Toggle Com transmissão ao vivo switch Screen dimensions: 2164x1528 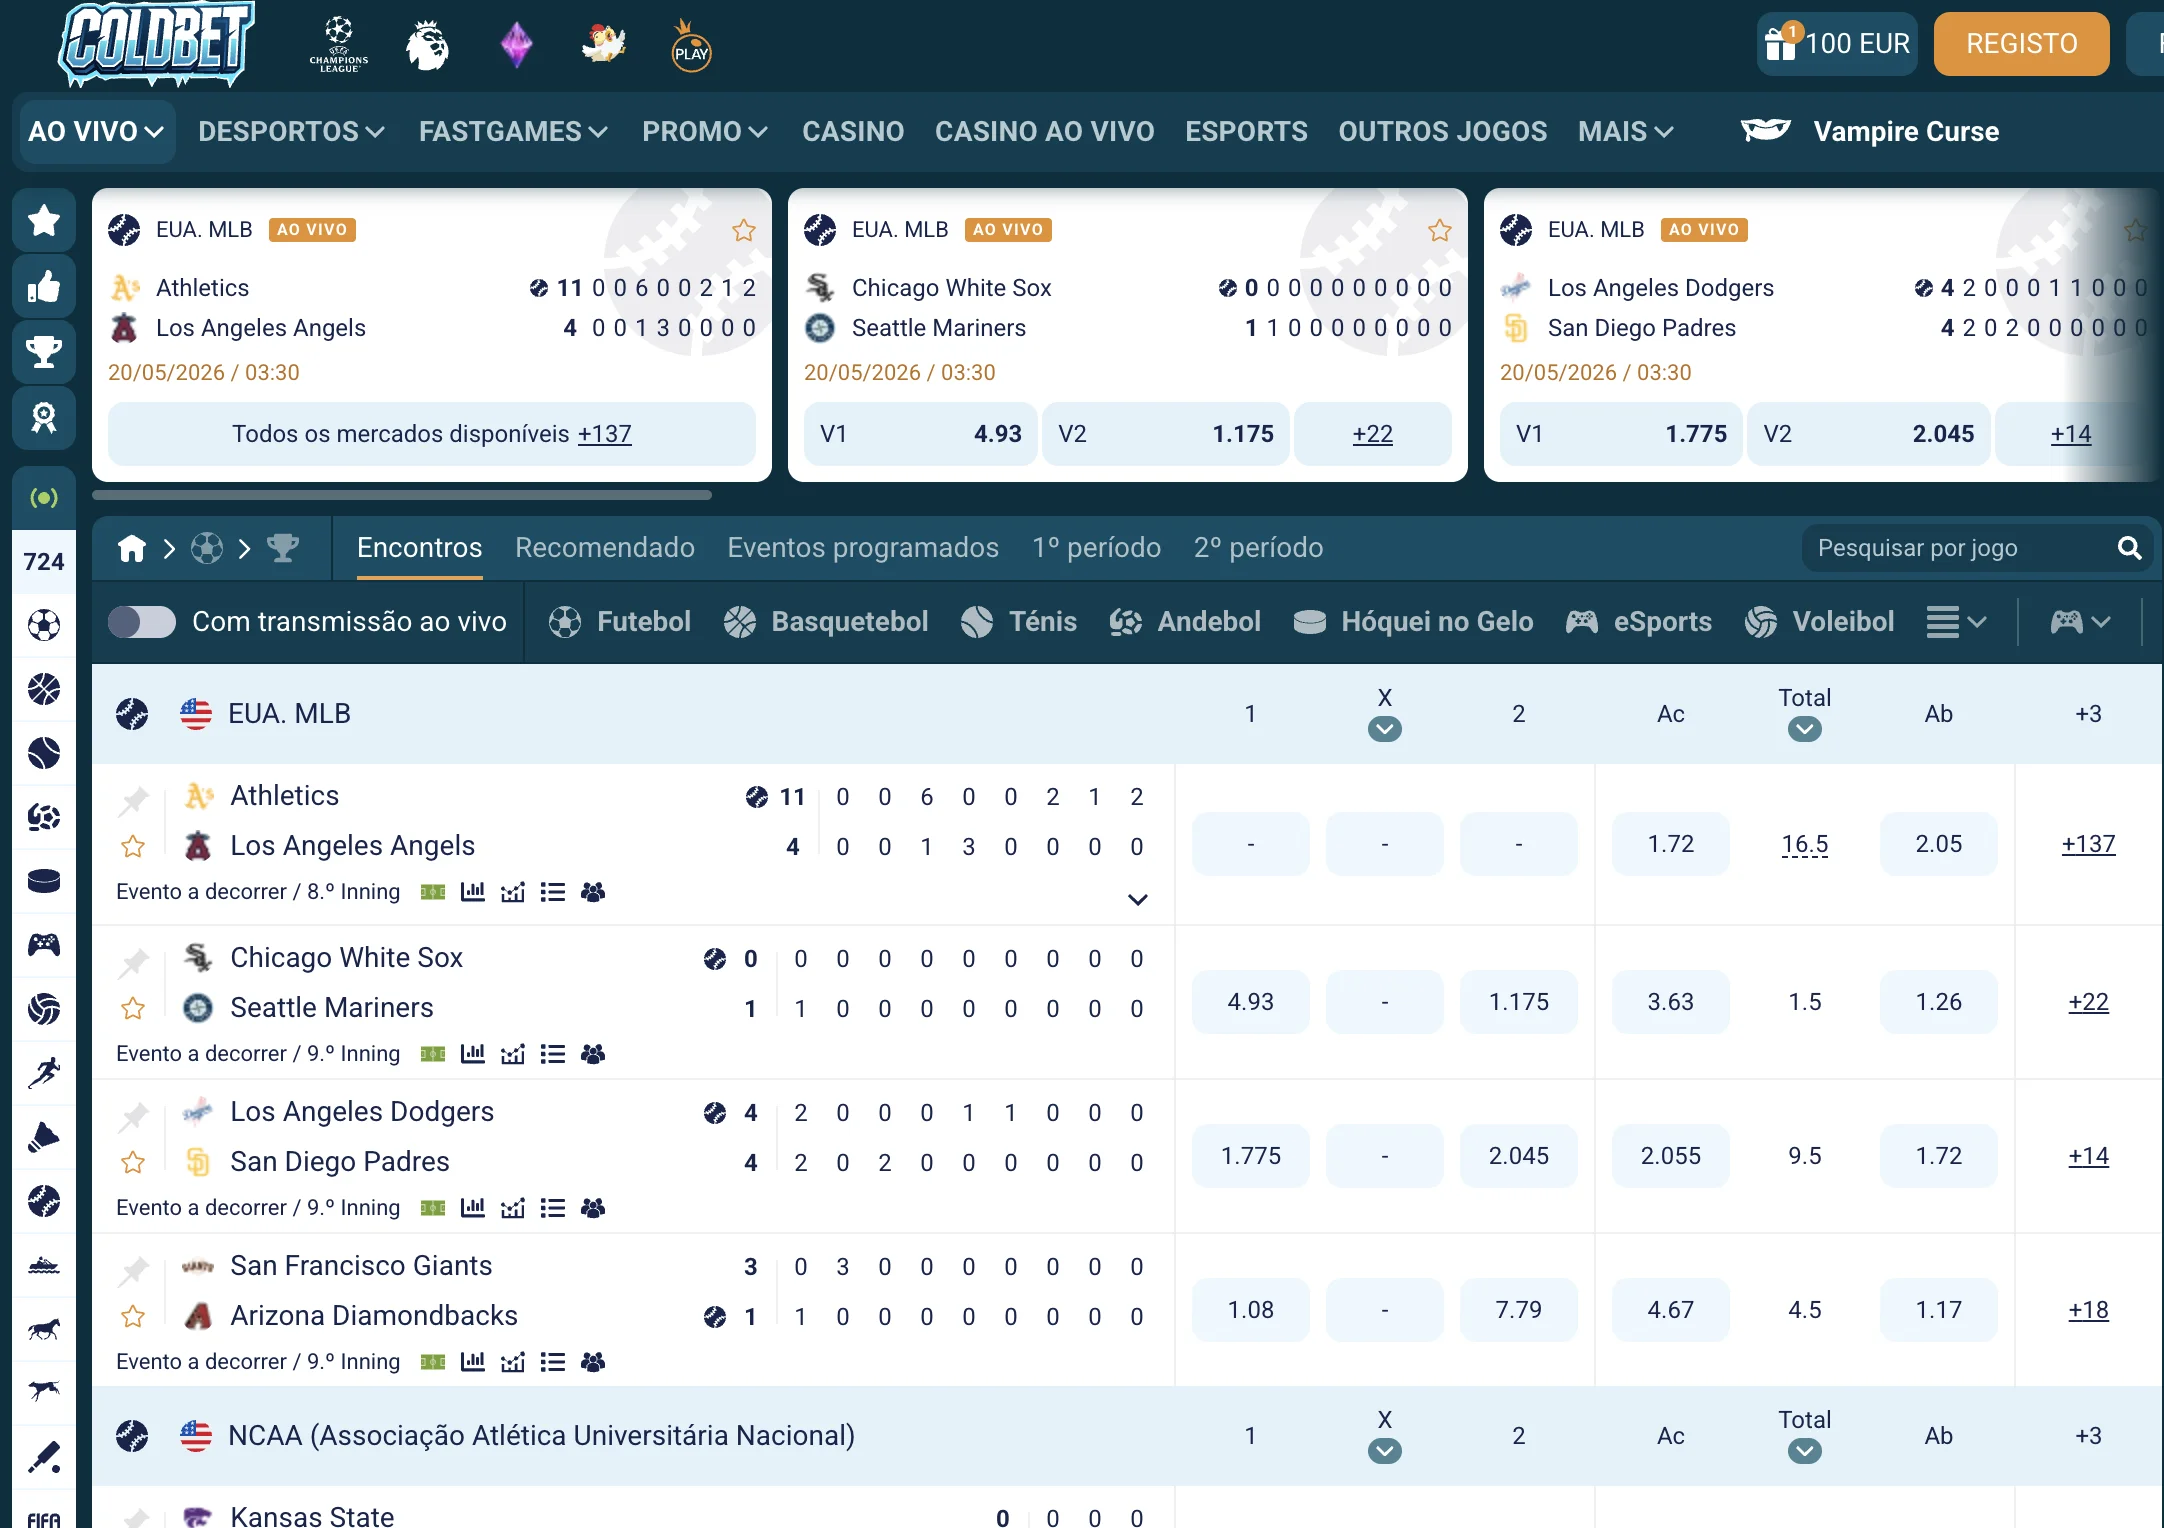141,622
